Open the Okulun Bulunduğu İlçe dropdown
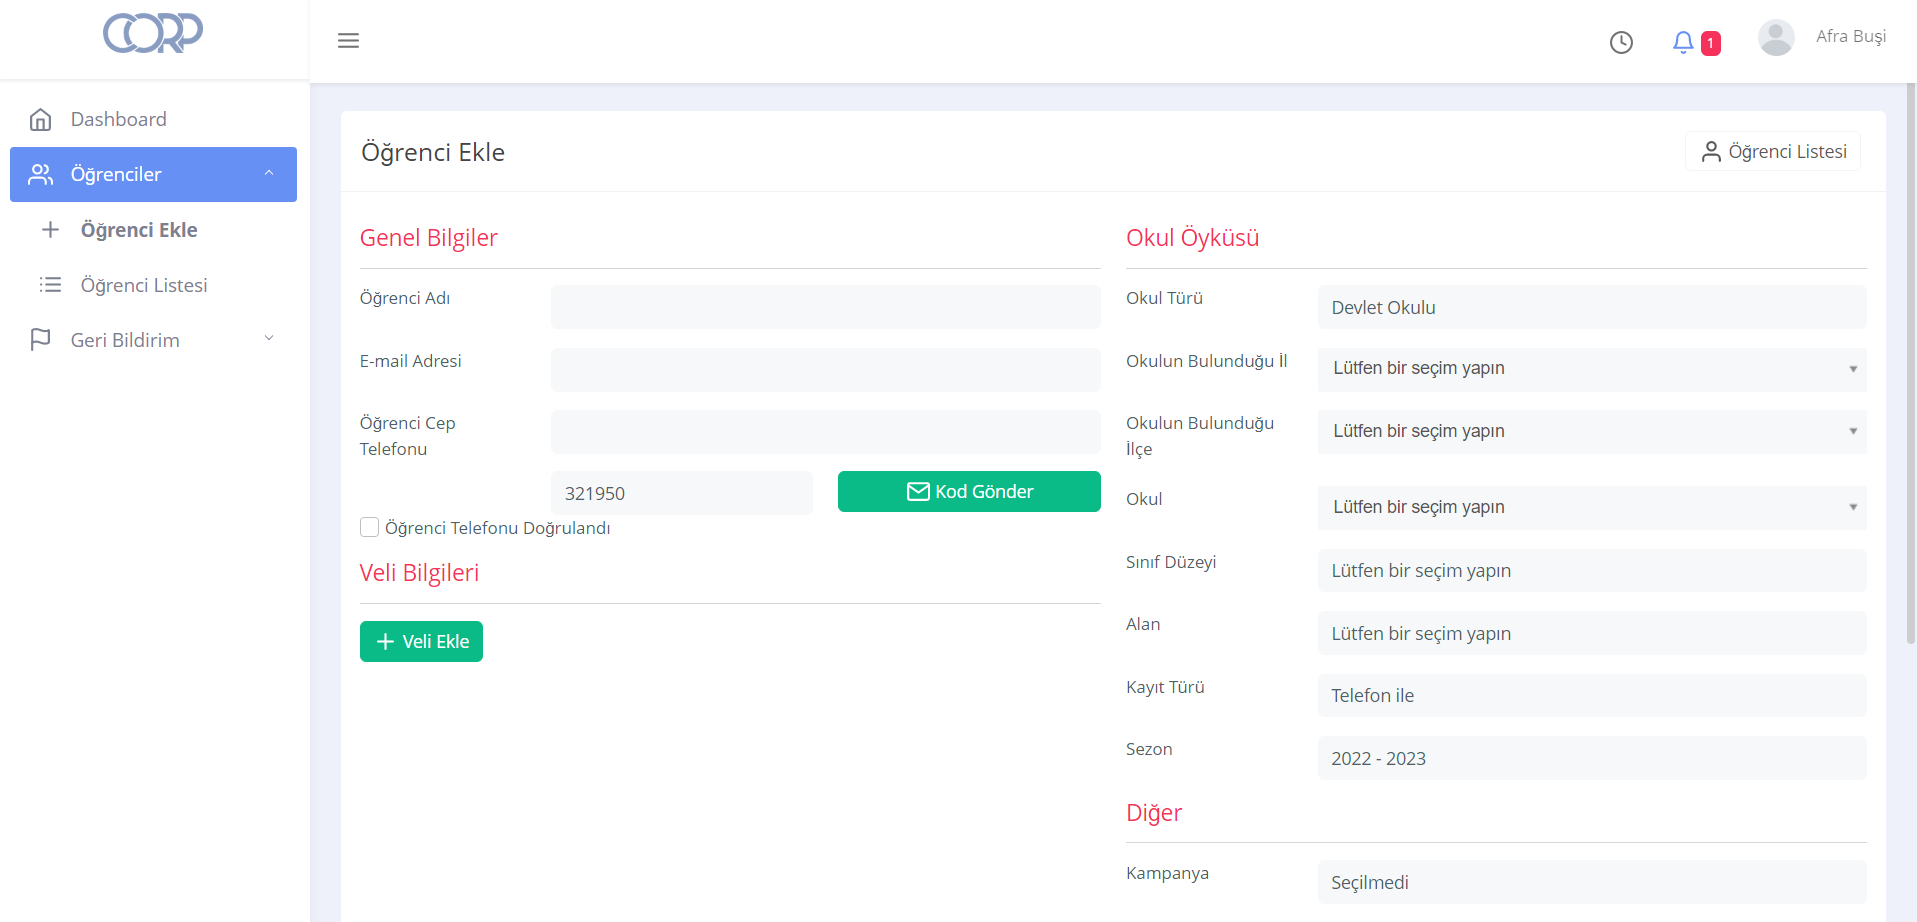 pyautogui.click(x=1591, y=432)
